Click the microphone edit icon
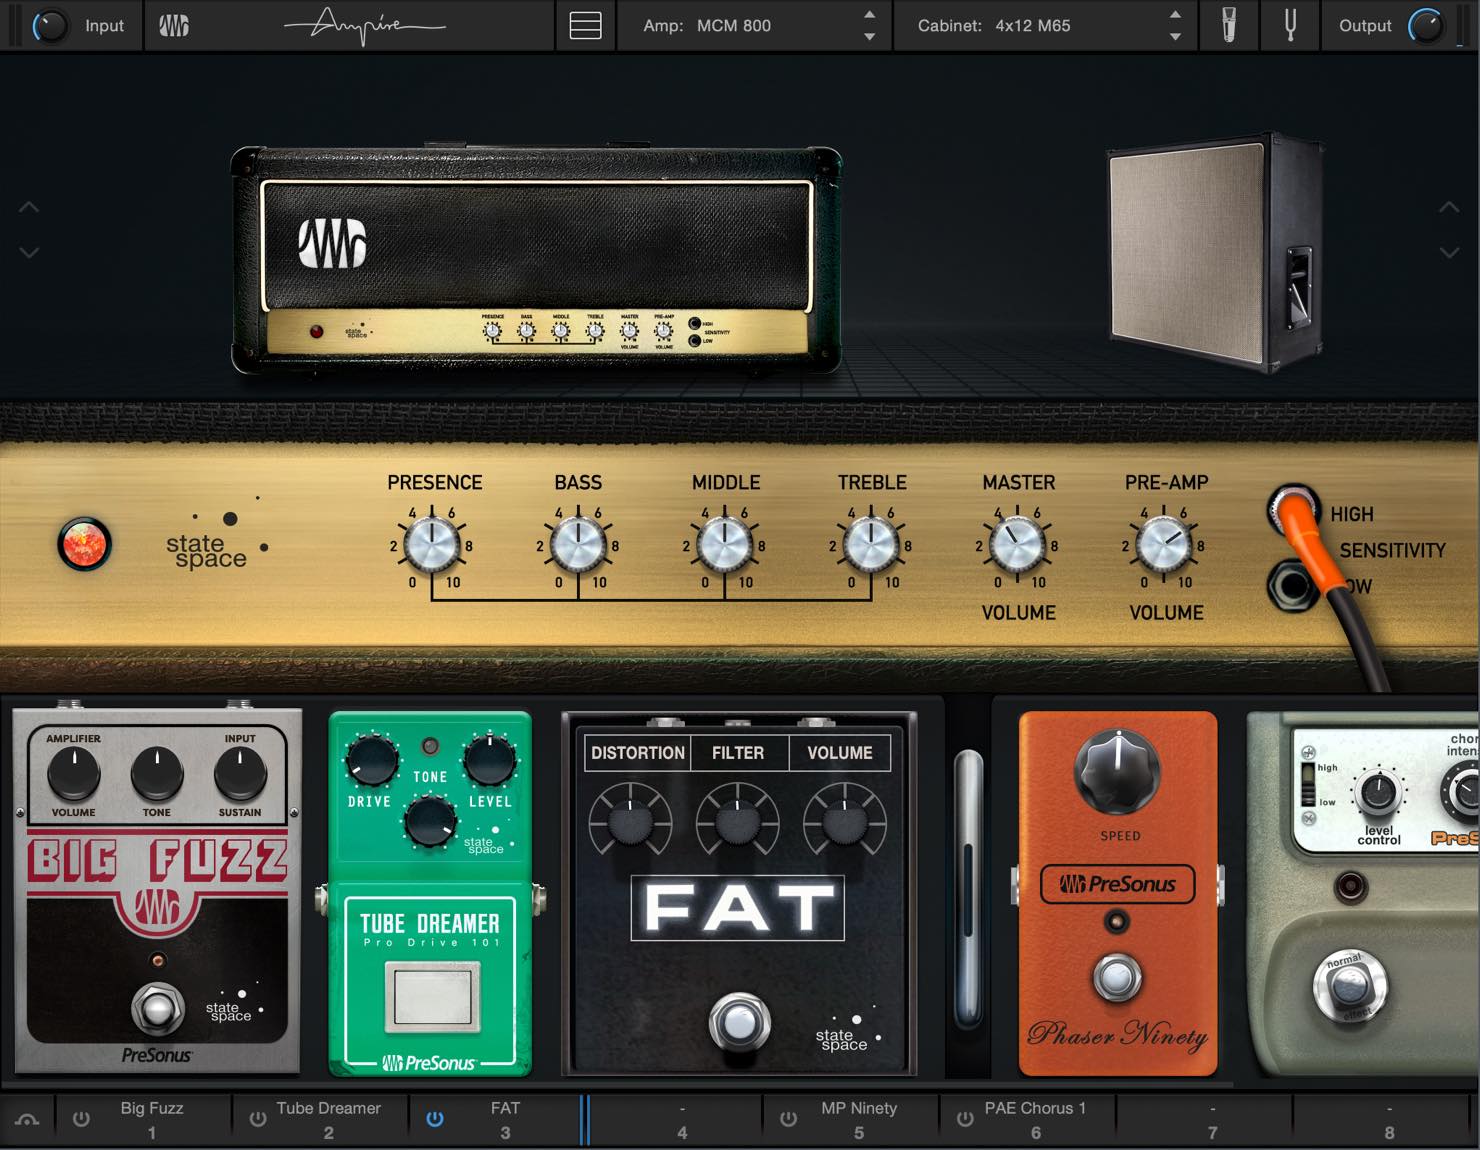1480x1150 pixels. [1229, 25]
